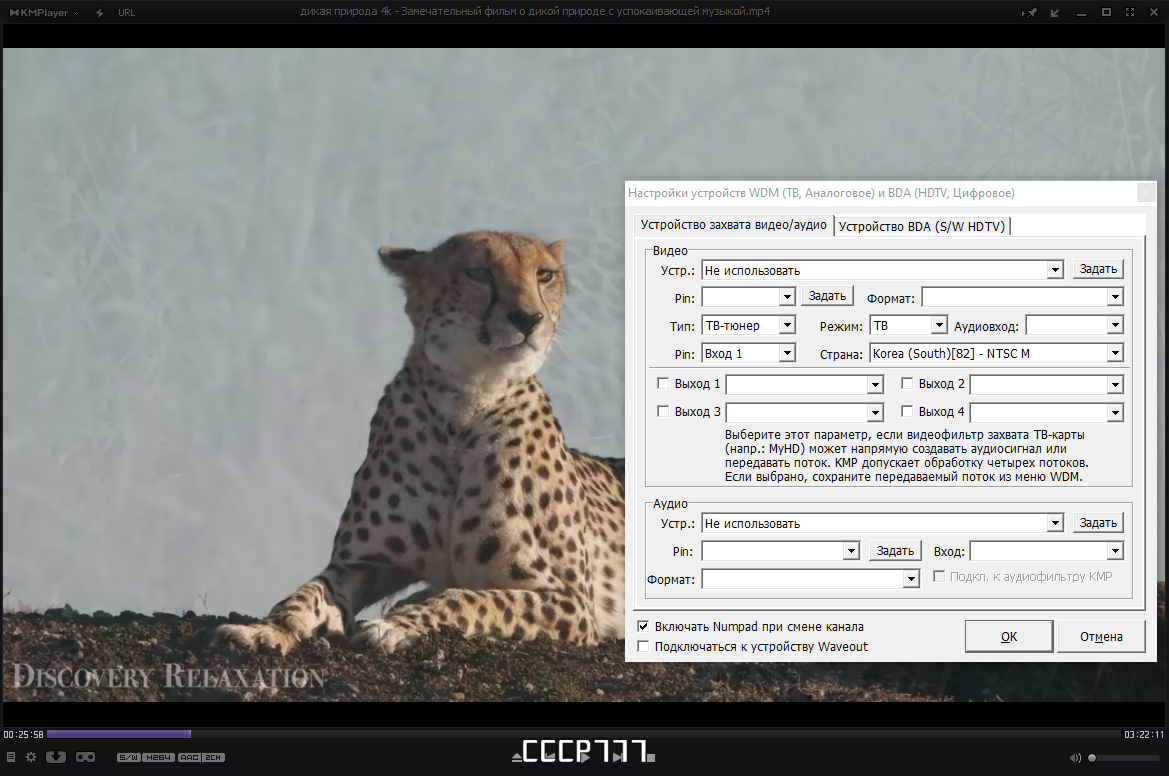Image resolution: width=1169 pixels, height=776 pixels.
Task: Click the VR goggles icon
Action: [x=86, y=757]
